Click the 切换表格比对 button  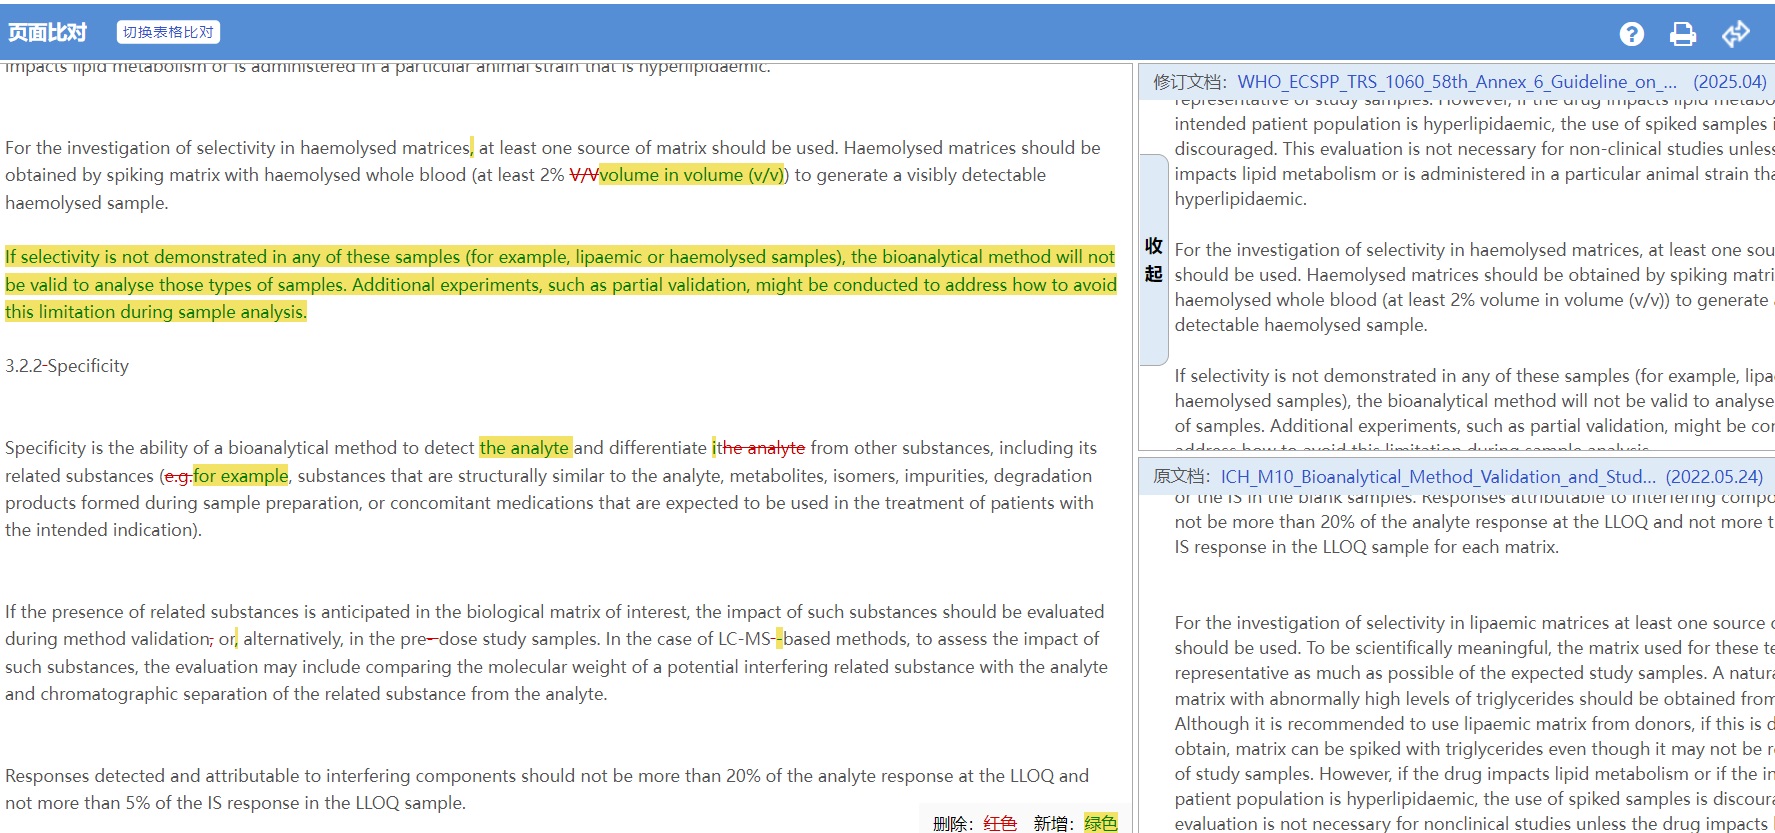[x=168, y=32]
